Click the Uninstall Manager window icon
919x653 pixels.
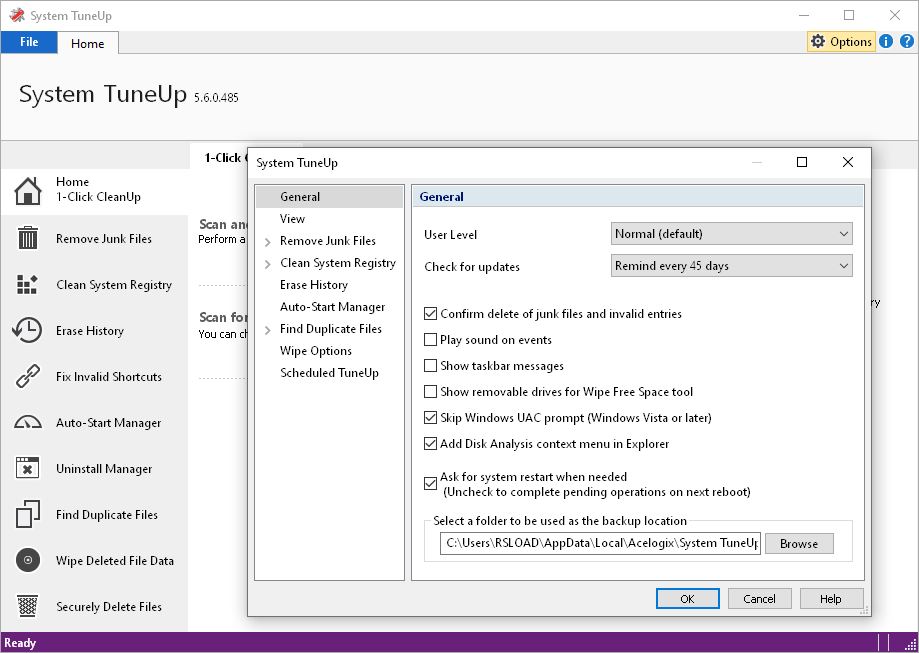(x=28, y=468)
